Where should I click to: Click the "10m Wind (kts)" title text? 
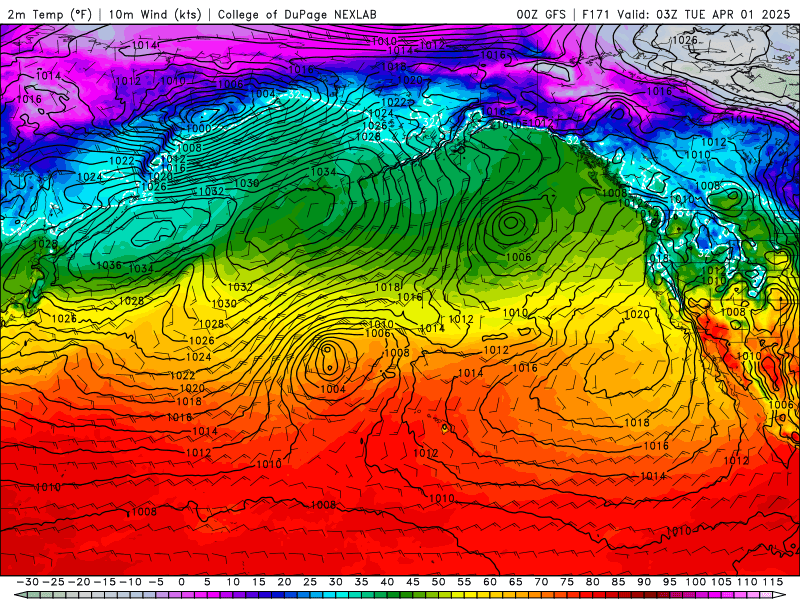(x=155, y=14)
